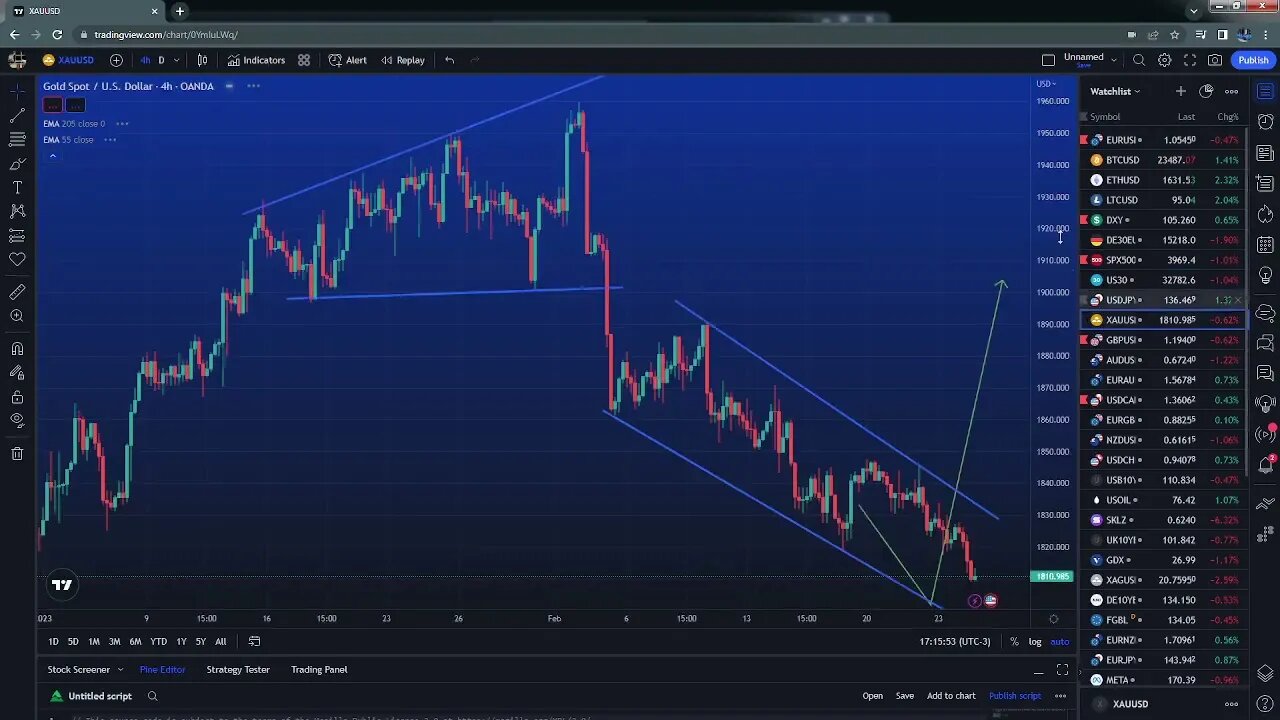Open the watchlist three-dot settings menu
This screenshot has height=720, width=1280.
pos(1231,91)
